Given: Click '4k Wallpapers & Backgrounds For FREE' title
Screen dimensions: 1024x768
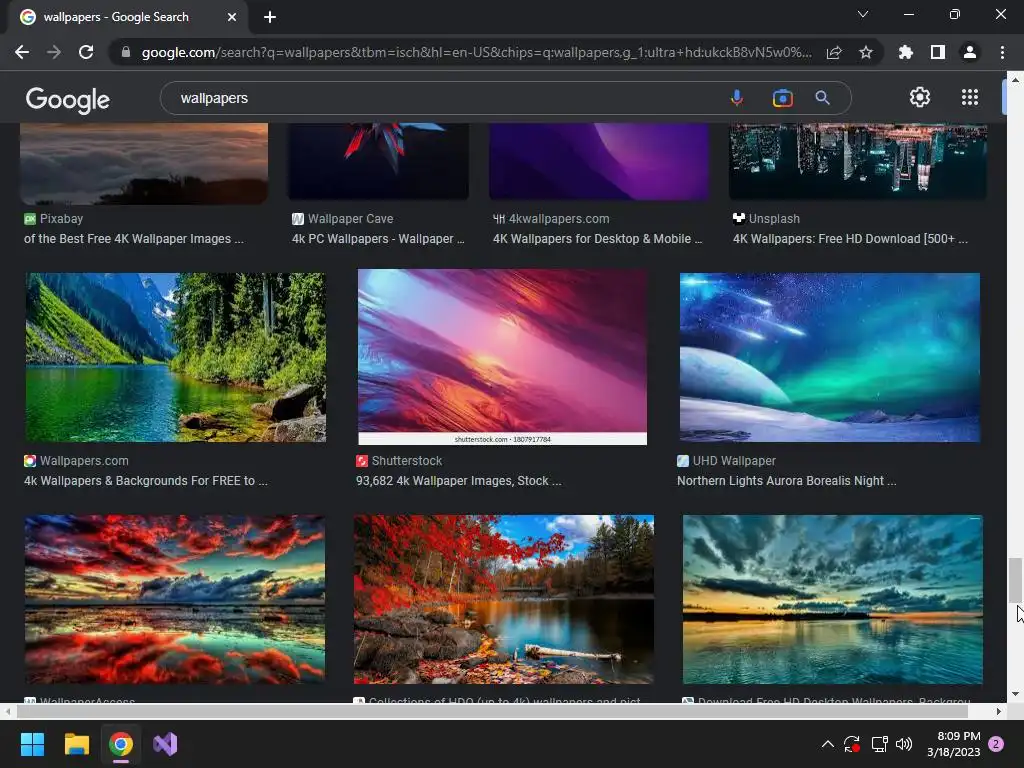Looking at the screenshot, I should pyautogui.click(x=146, y=481).
